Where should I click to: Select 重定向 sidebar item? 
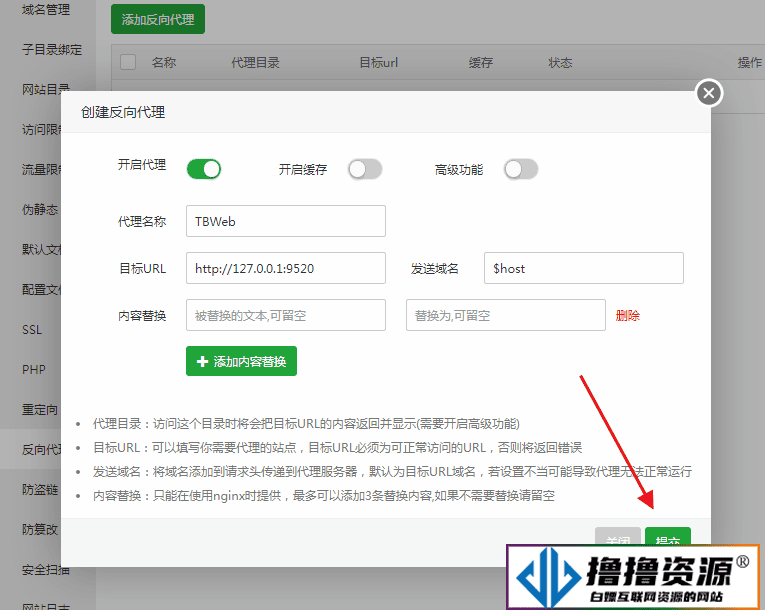40,409
